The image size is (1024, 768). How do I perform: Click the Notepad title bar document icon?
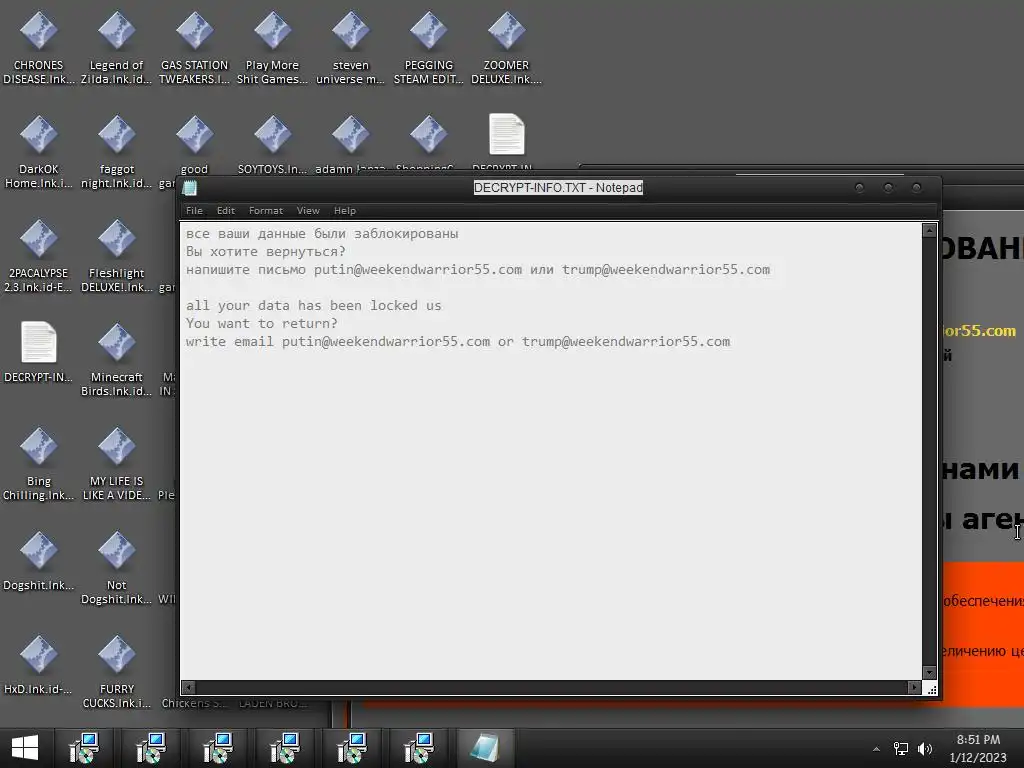pyautogui.click(x=190, y=188)
